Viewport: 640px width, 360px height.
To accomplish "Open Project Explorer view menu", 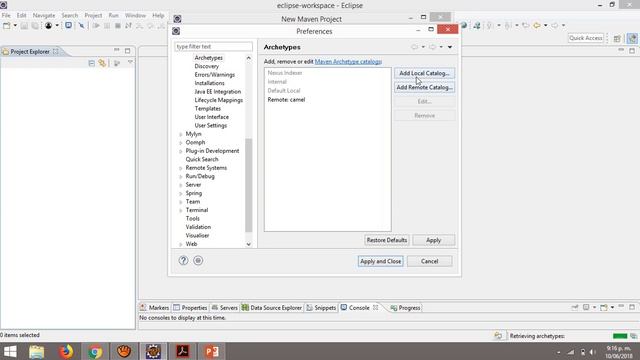I will click(x=130, y=63).
